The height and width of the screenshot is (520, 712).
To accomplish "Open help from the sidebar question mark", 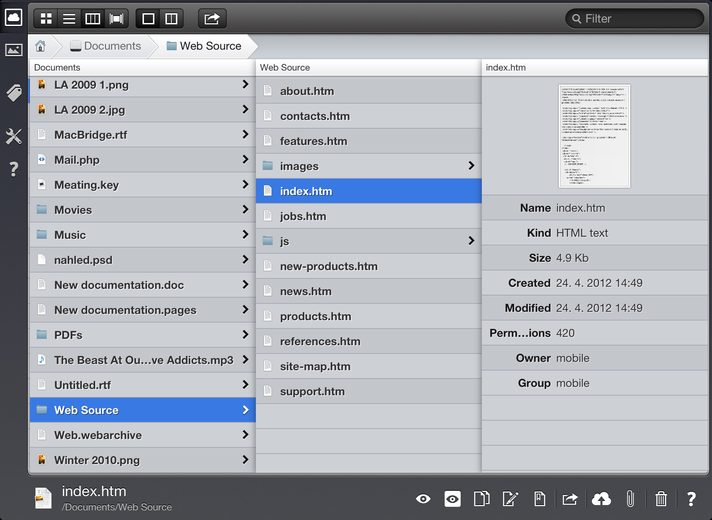I will [14, 169].
